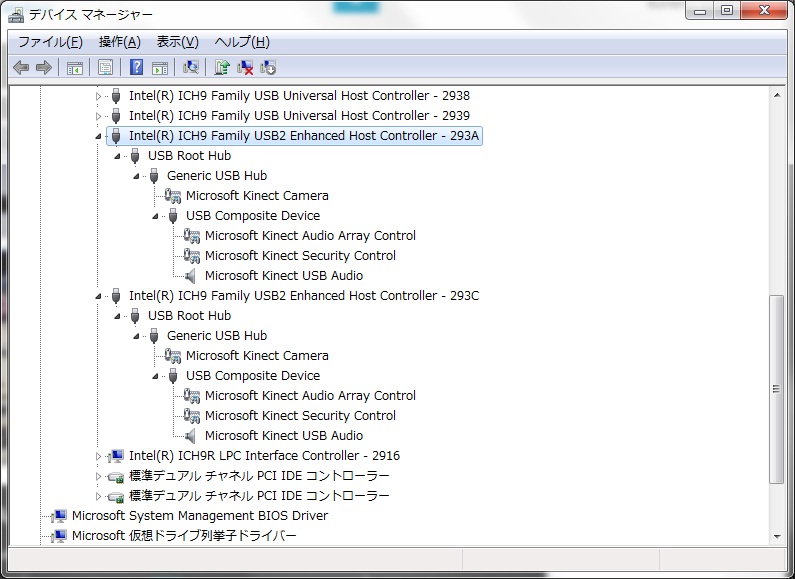Image resolution: width=795 pixels, height=579 pixels.
Task: Click the Forward arrow toolbar icon
Action: coord(43,67)
